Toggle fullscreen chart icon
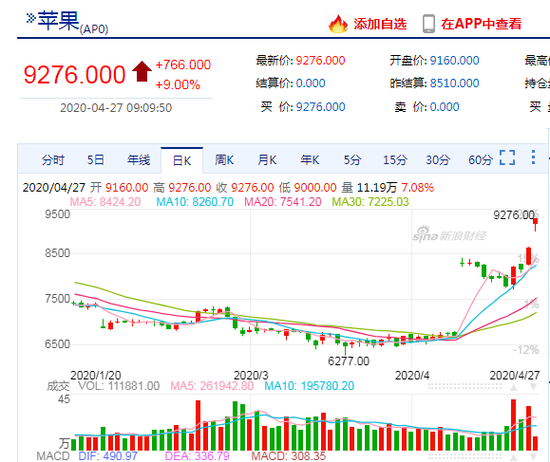 click(507, 157)
